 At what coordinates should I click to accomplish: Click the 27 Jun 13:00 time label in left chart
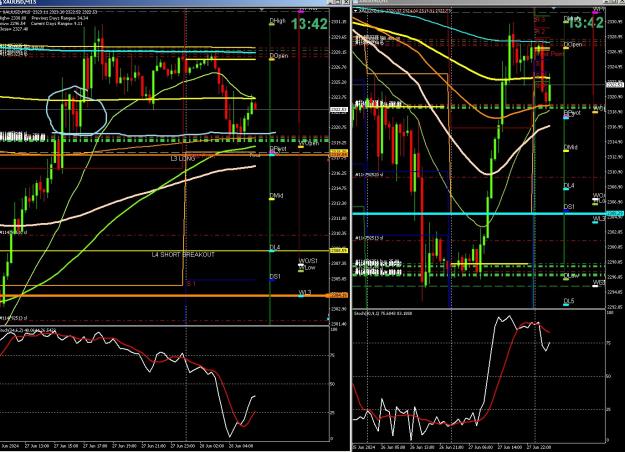pos(37,446)
